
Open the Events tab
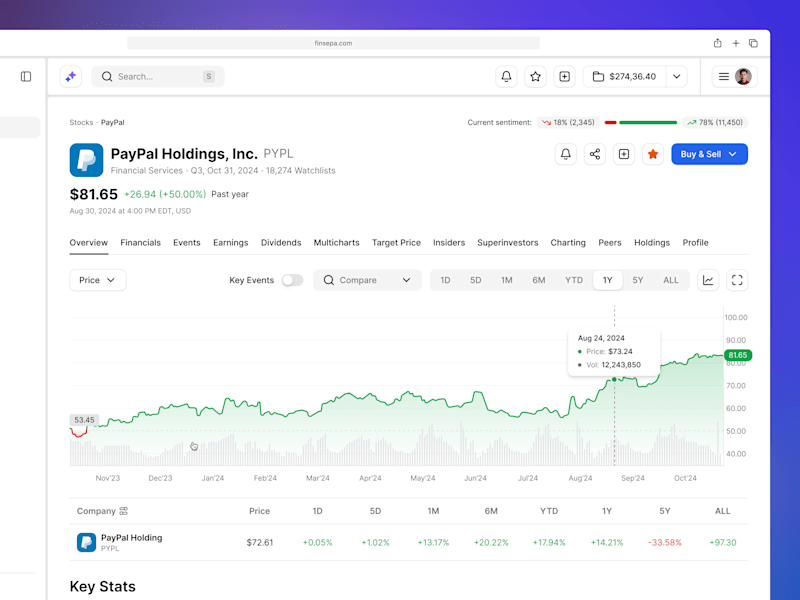pos(187,243)
